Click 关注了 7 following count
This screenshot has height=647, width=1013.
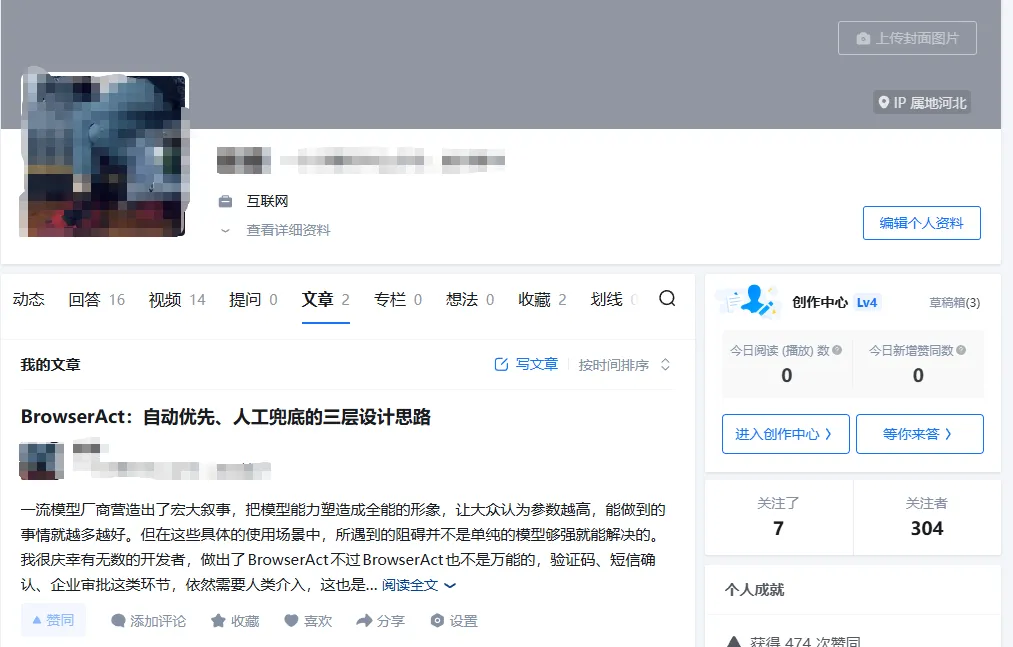pyautogui.click(x=778, y=516)
